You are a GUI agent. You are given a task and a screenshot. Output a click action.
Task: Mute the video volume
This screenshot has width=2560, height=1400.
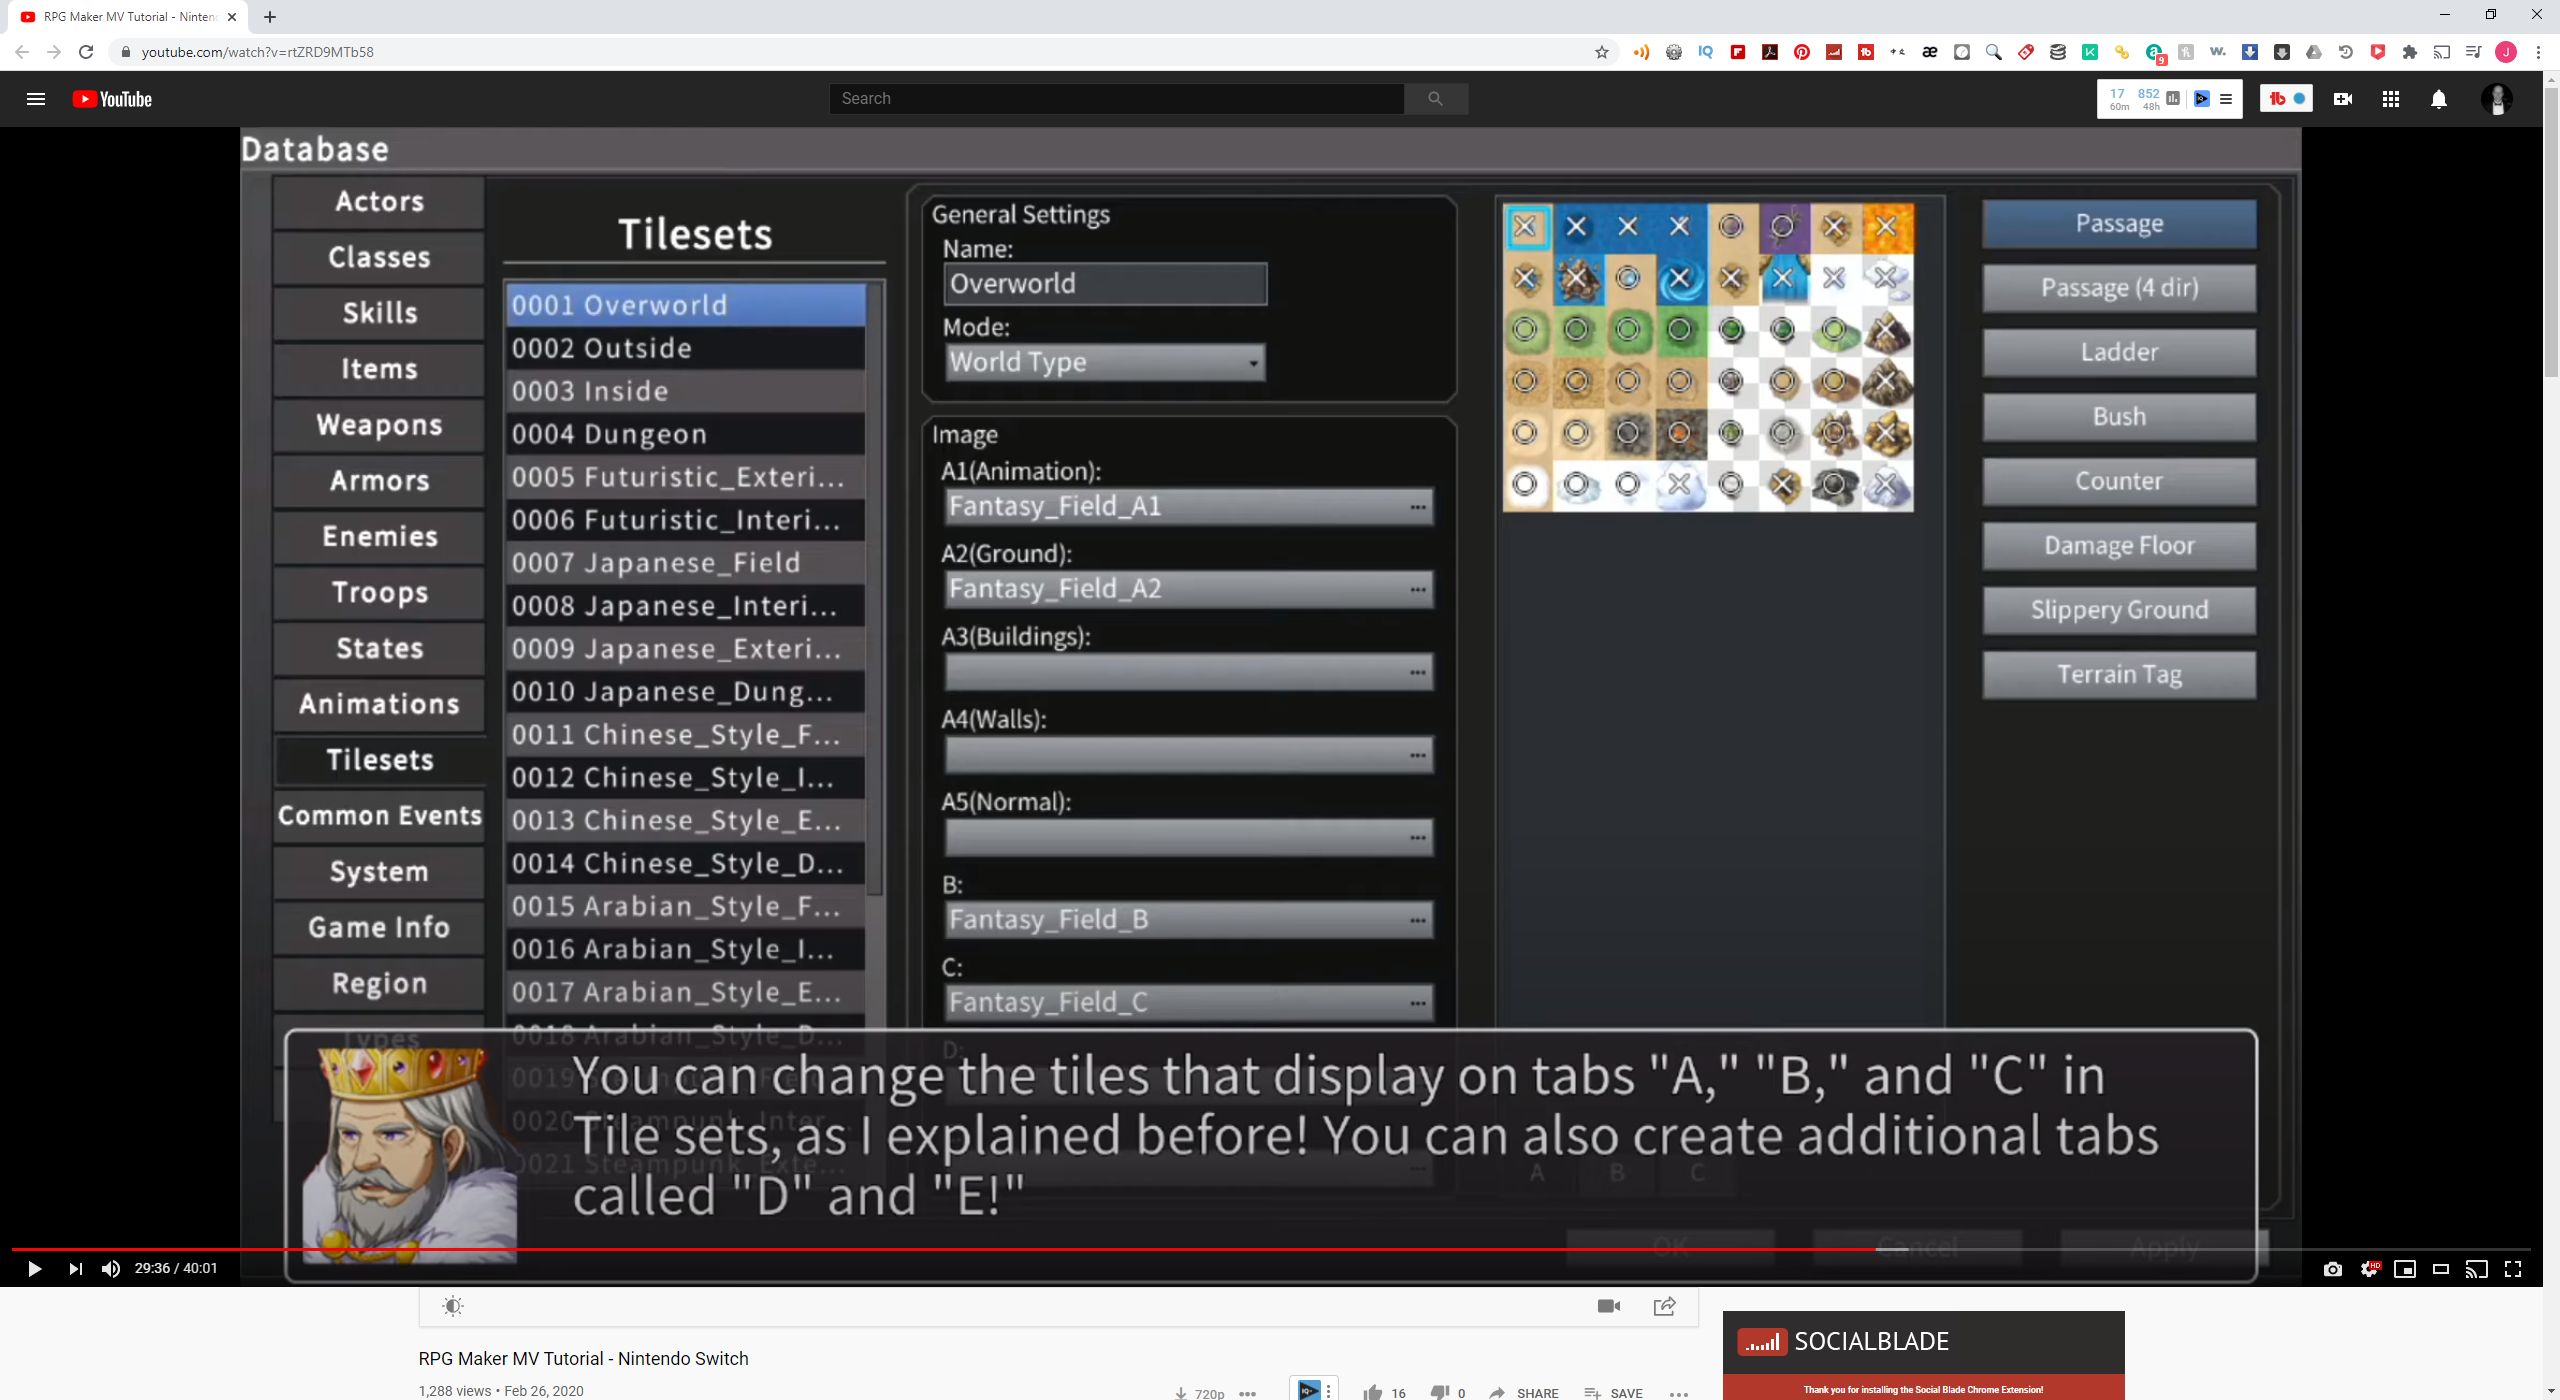pyautogui.click(x=111, y=1269)
